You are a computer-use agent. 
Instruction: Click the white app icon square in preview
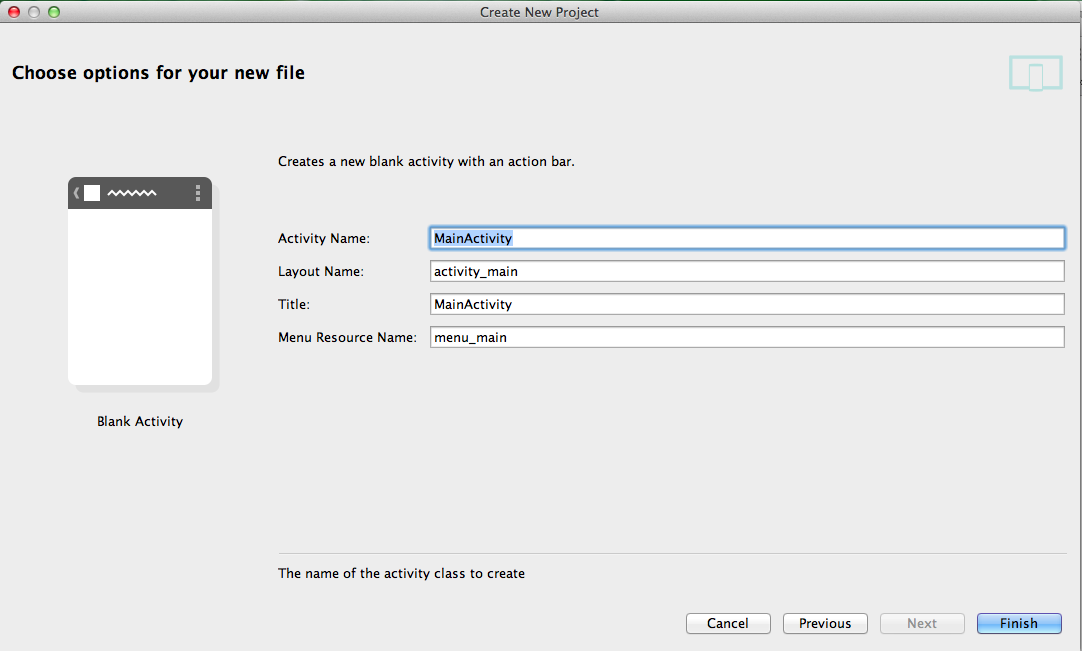point(92,193)
